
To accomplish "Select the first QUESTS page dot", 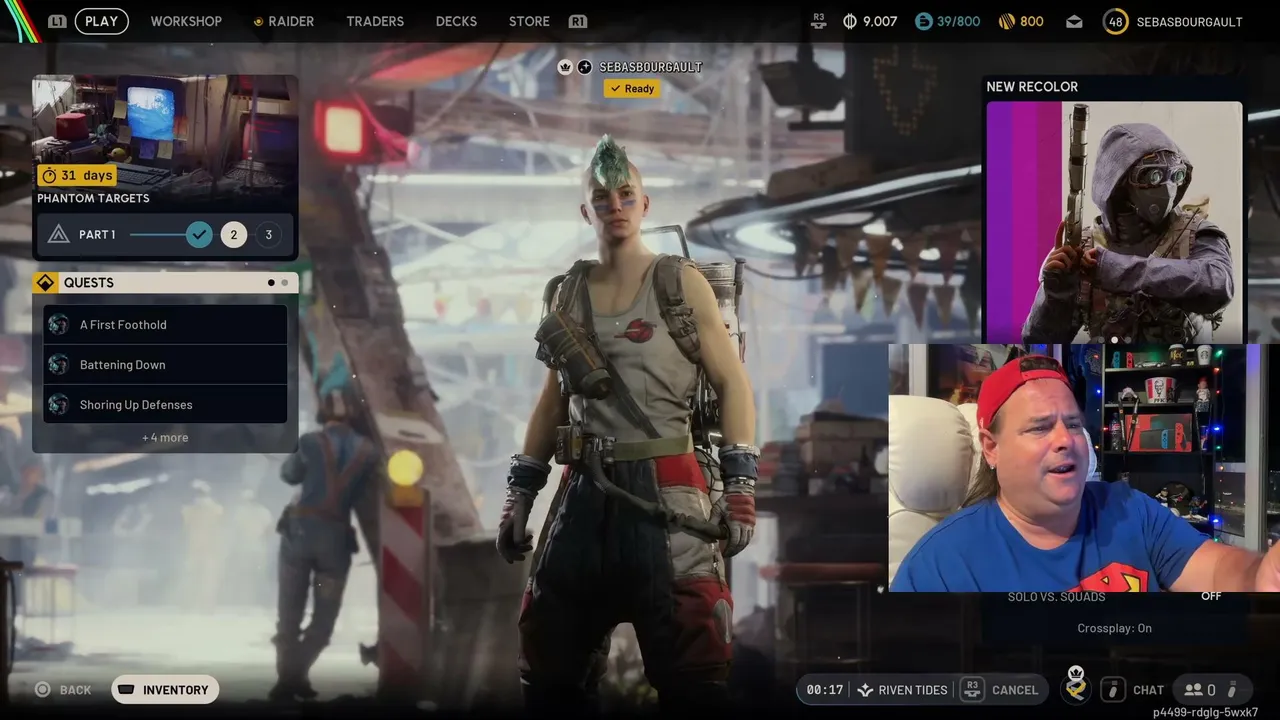I will point(271,283).
